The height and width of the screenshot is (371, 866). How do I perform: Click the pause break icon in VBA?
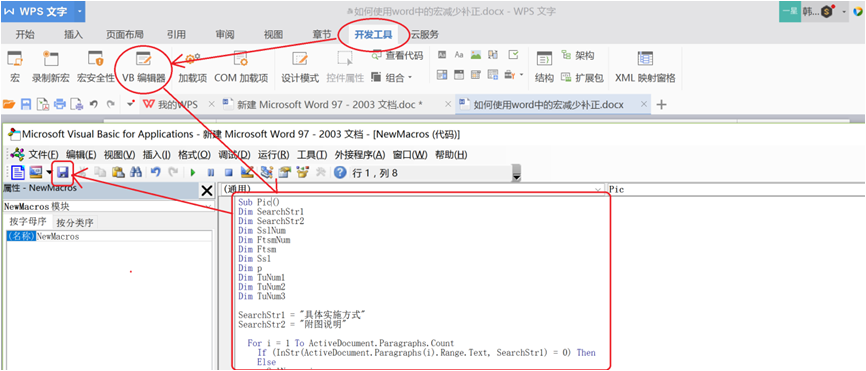210,173
